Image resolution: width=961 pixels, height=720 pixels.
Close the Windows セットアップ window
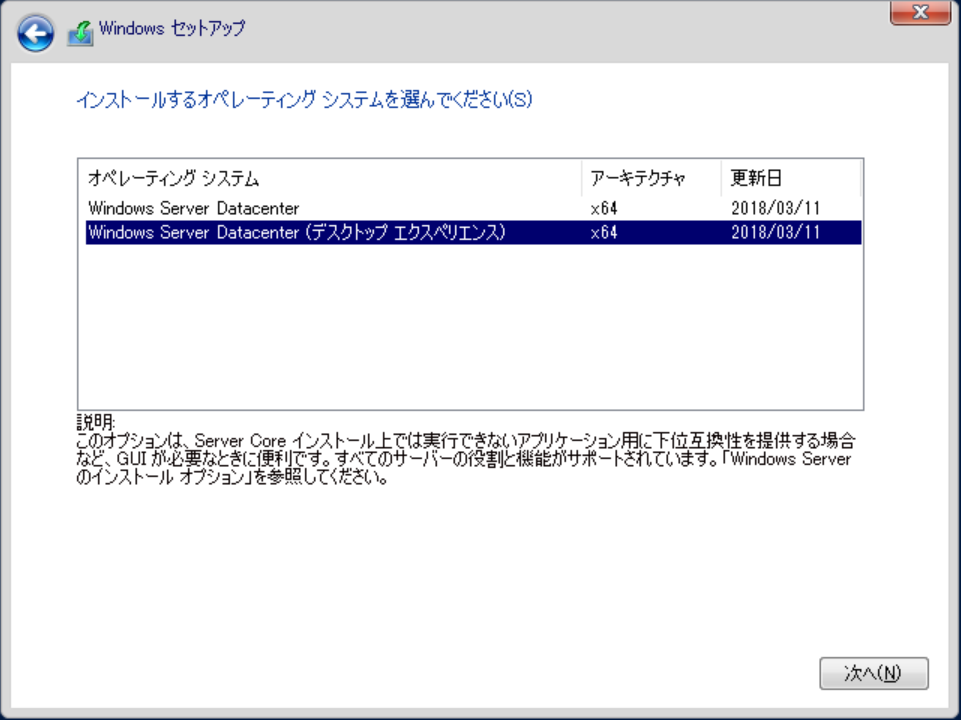pyautogui.click(x=920, y=12)
